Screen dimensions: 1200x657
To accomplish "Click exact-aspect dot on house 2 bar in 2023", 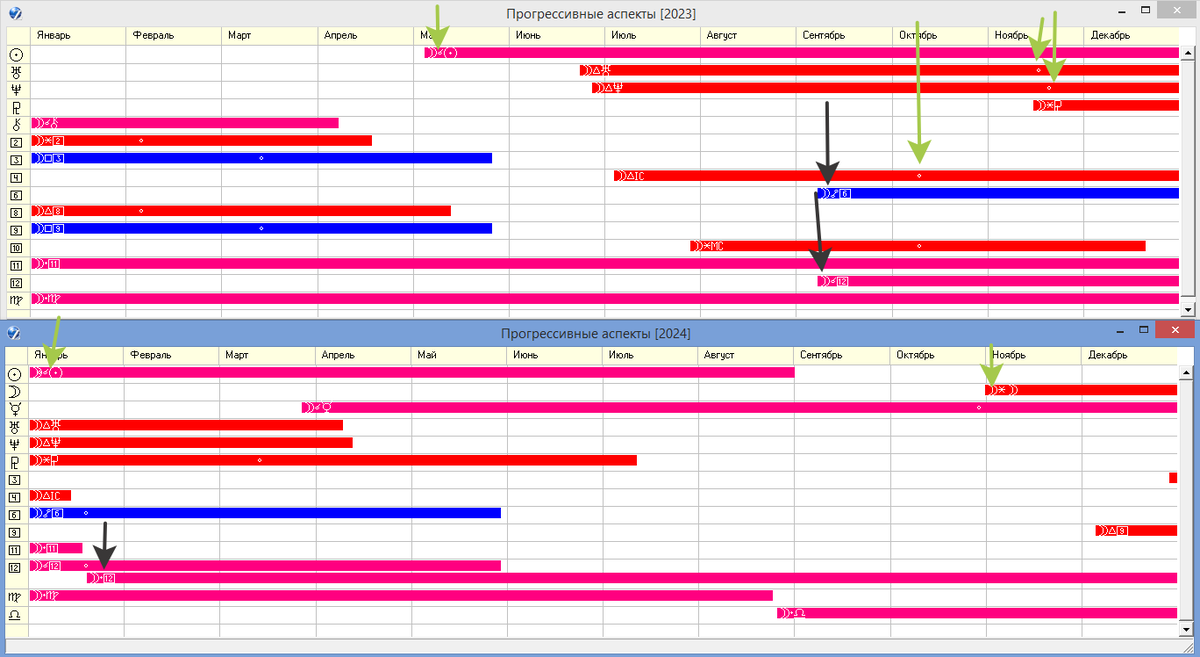I will click(x=141, y=141).
